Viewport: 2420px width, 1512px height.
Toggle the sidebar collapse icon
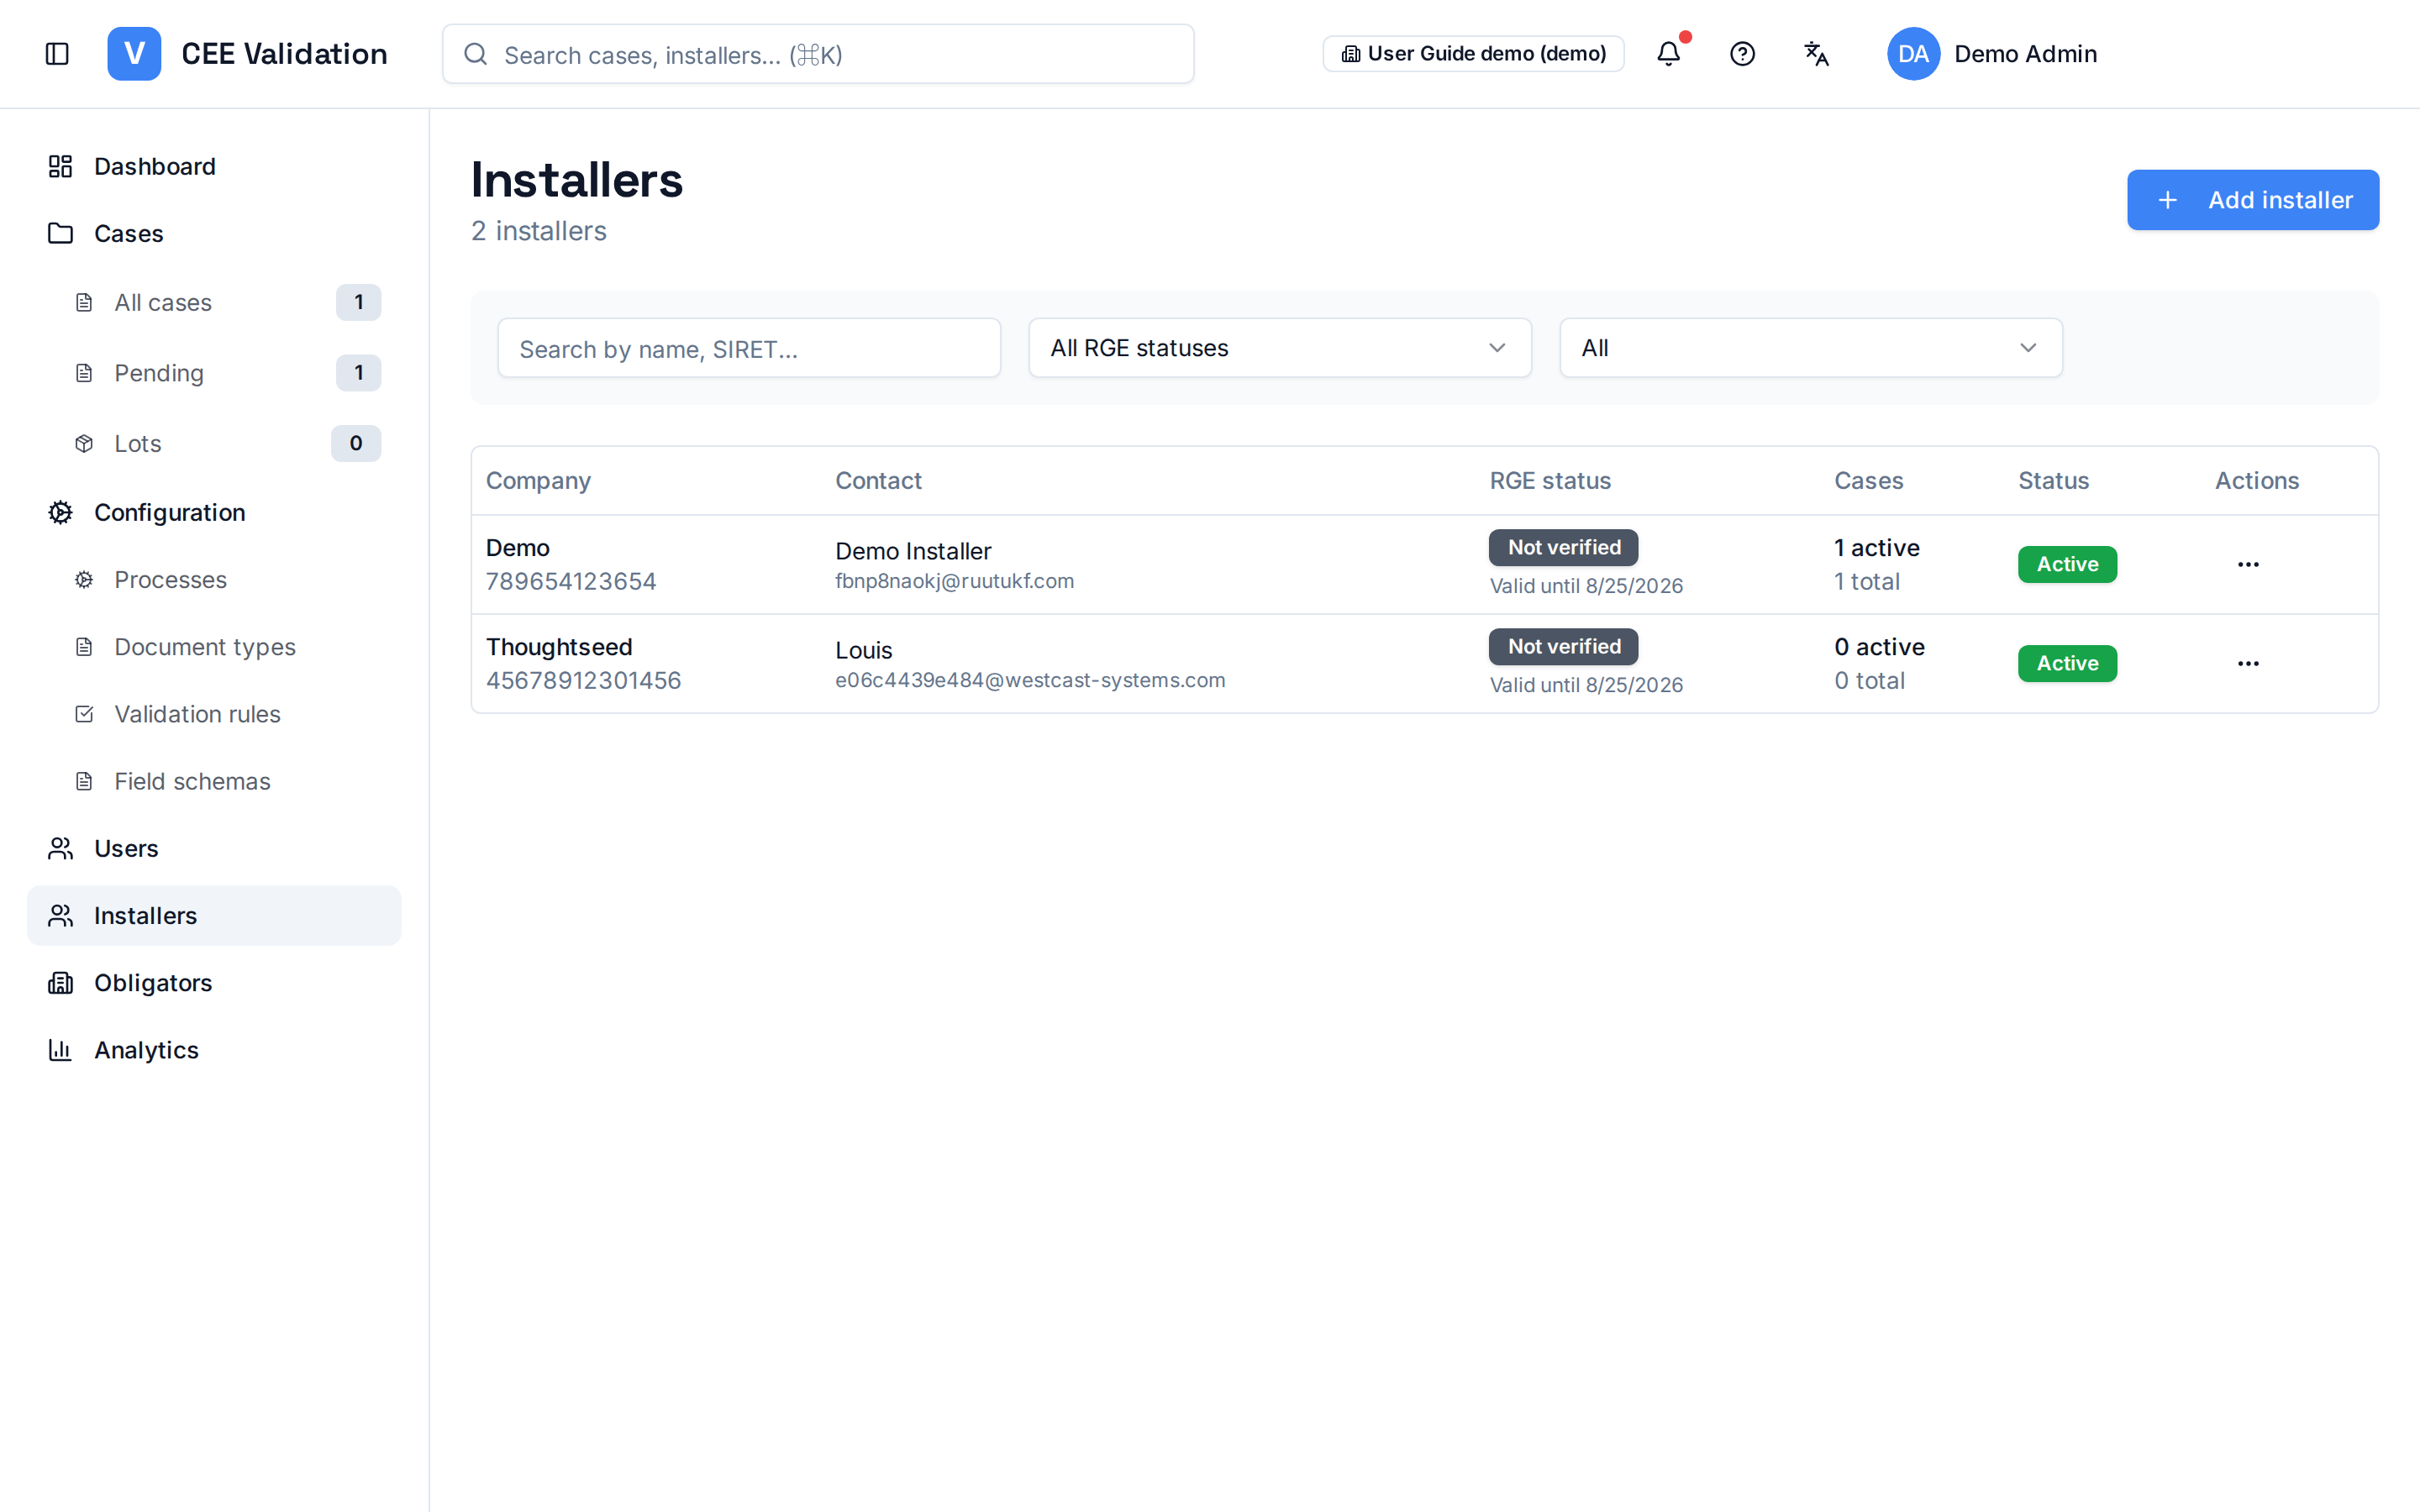point(57,54)
